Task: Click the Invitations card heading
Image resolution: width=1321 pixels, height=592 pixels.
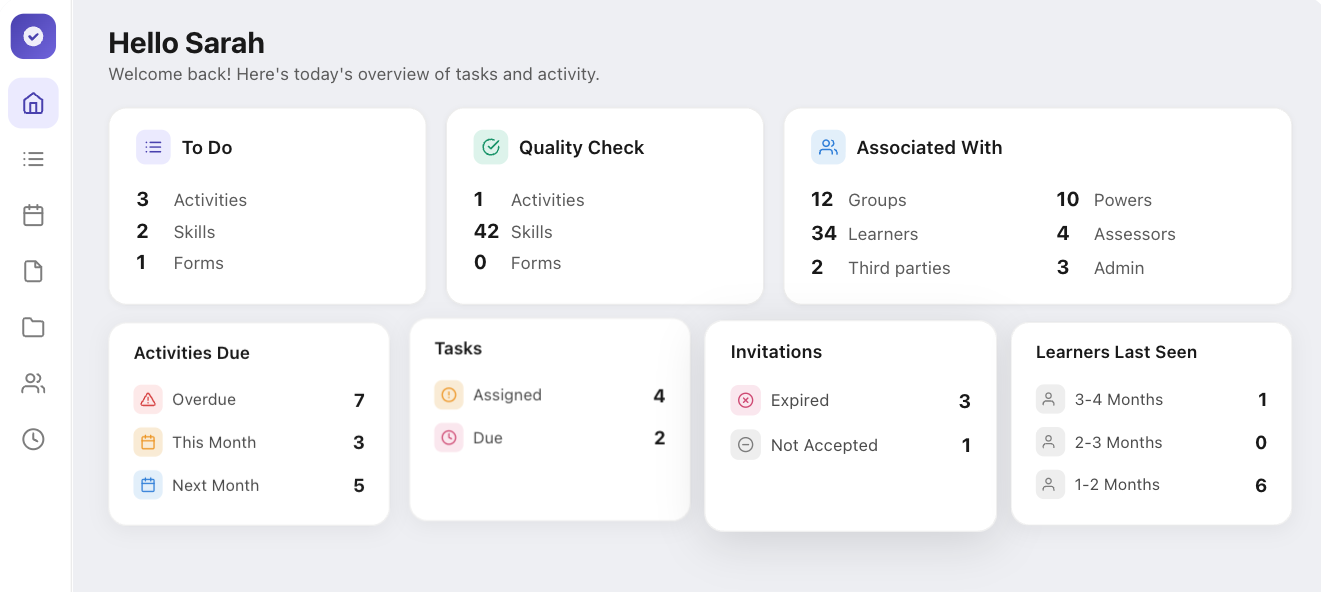Action: pyautogui.click(x=776, y=352)
